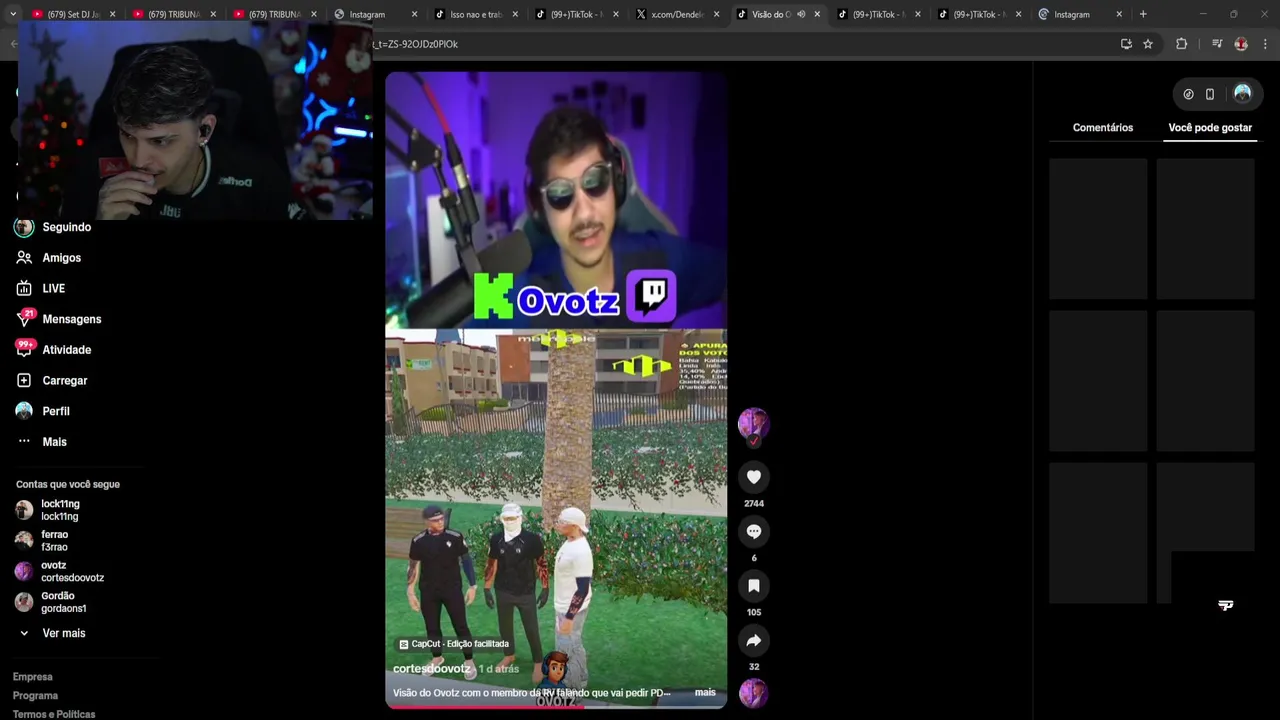1280x720 pixels.
Task: Switch to the last Instagram browser tab
Action: pyautogui.click(x=1080, y=14)
